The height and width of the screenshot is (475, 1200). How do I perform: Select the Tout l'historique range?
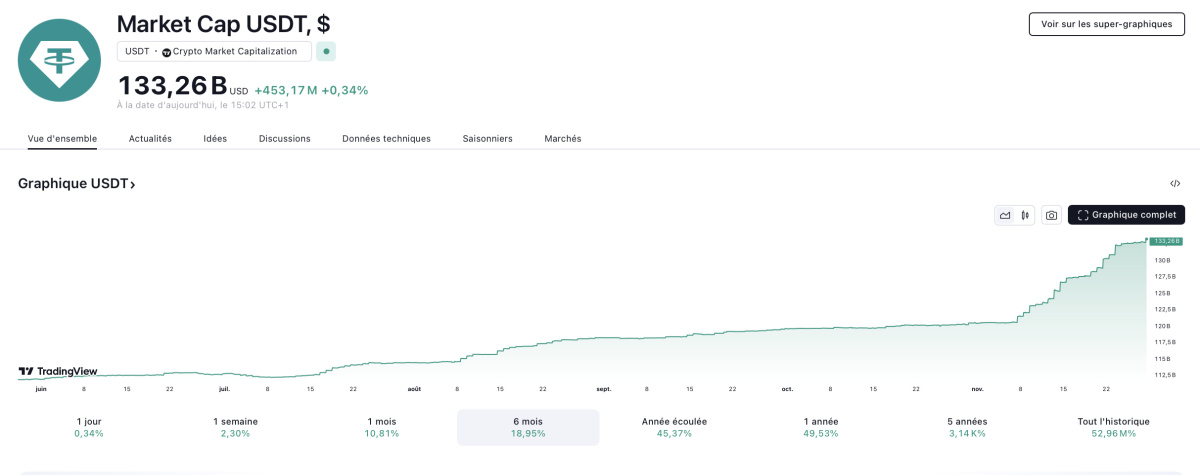tap(1113, 427)
